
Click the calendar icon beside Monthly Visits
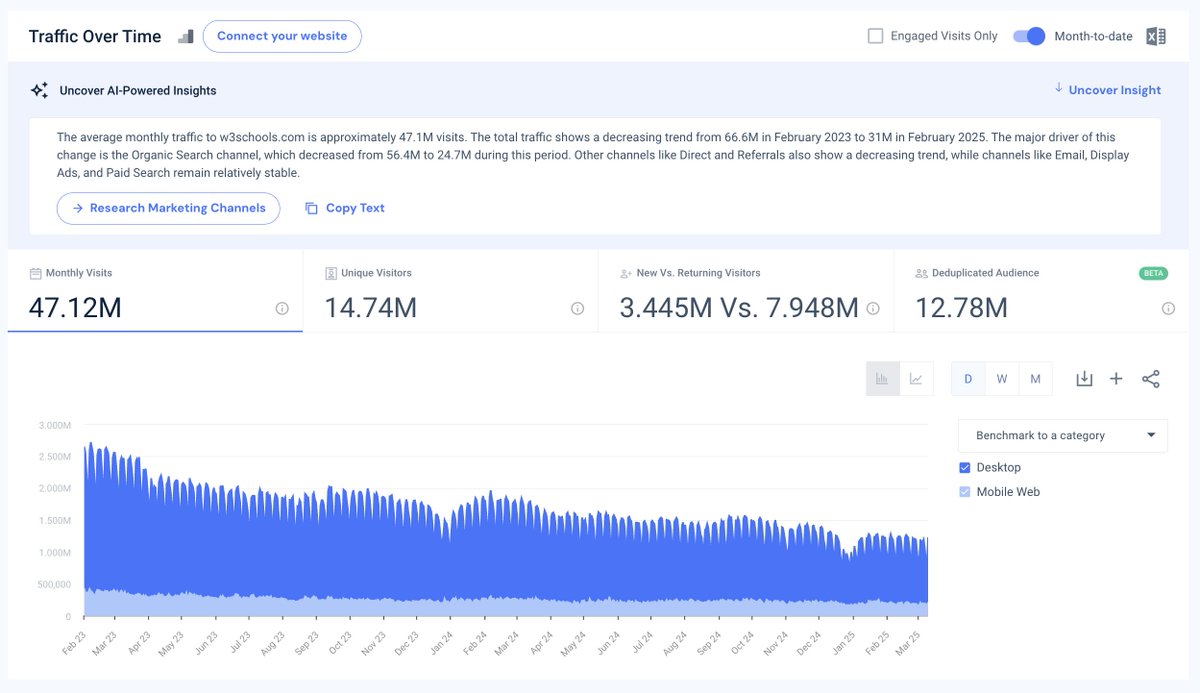pos(36,273)
